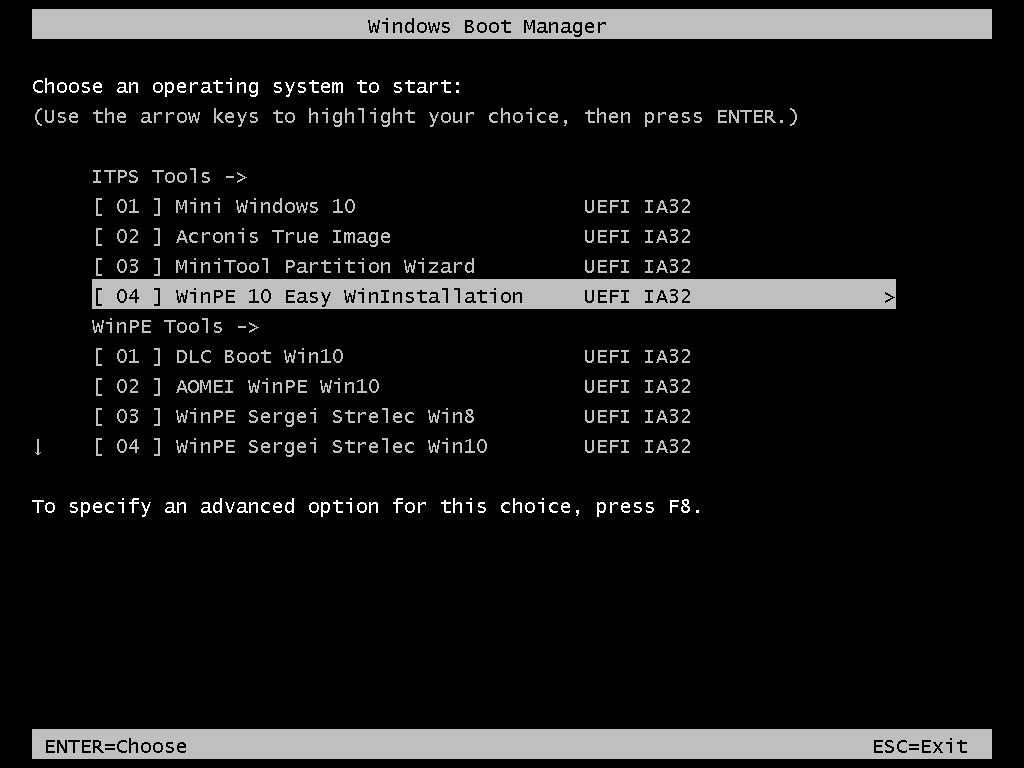Click ENTER=Choose in the bottom bar
Viewport: 1024px width, 768px height.
116,746
